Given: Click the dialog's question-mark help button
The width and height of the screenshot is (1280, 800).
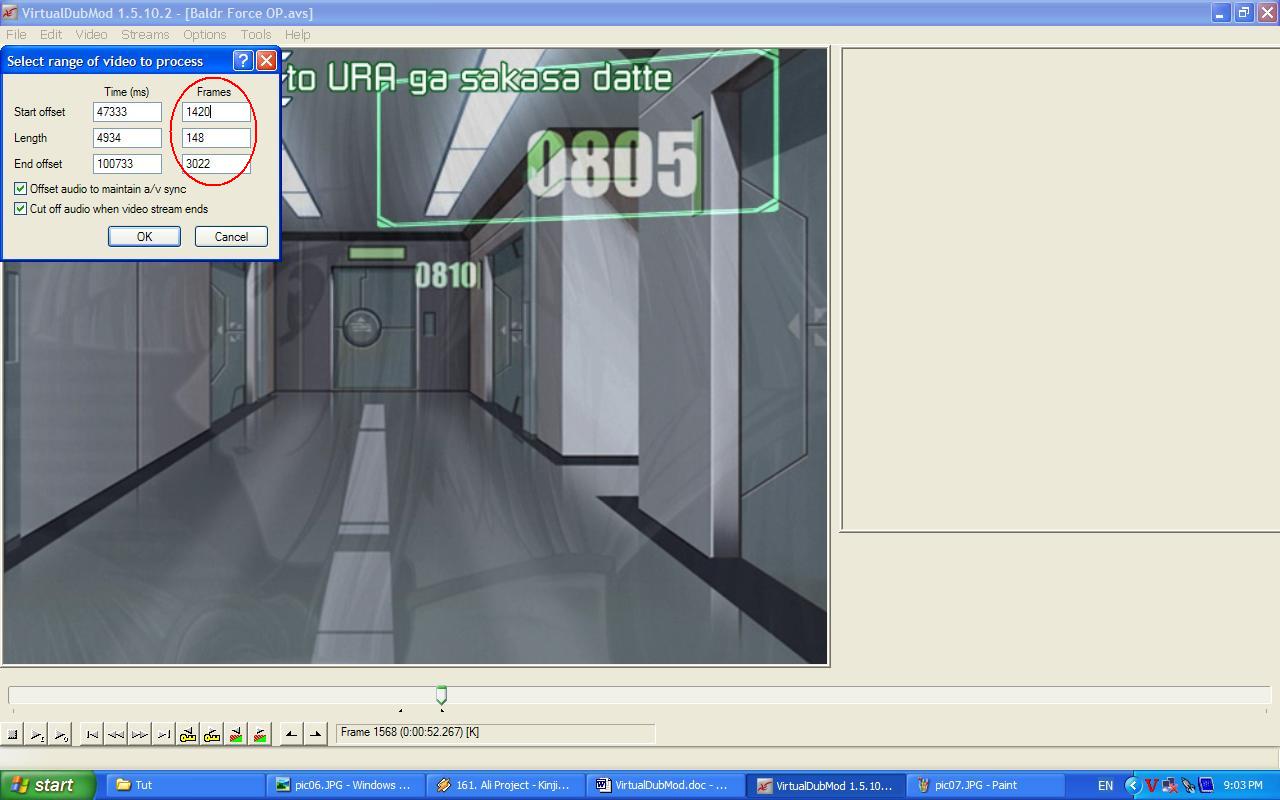Looking at the screenshot, I should [243, 60].
